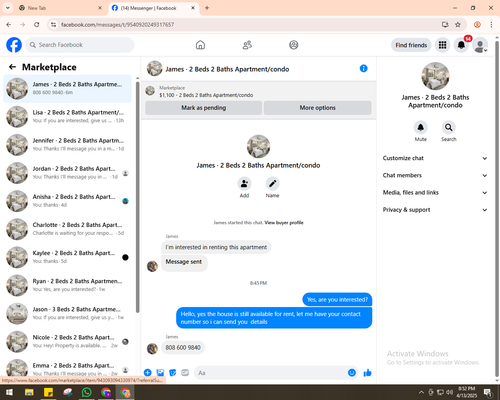Open Ryan's apartment conversation
500x400 pixels.
(x=67, y=285)
